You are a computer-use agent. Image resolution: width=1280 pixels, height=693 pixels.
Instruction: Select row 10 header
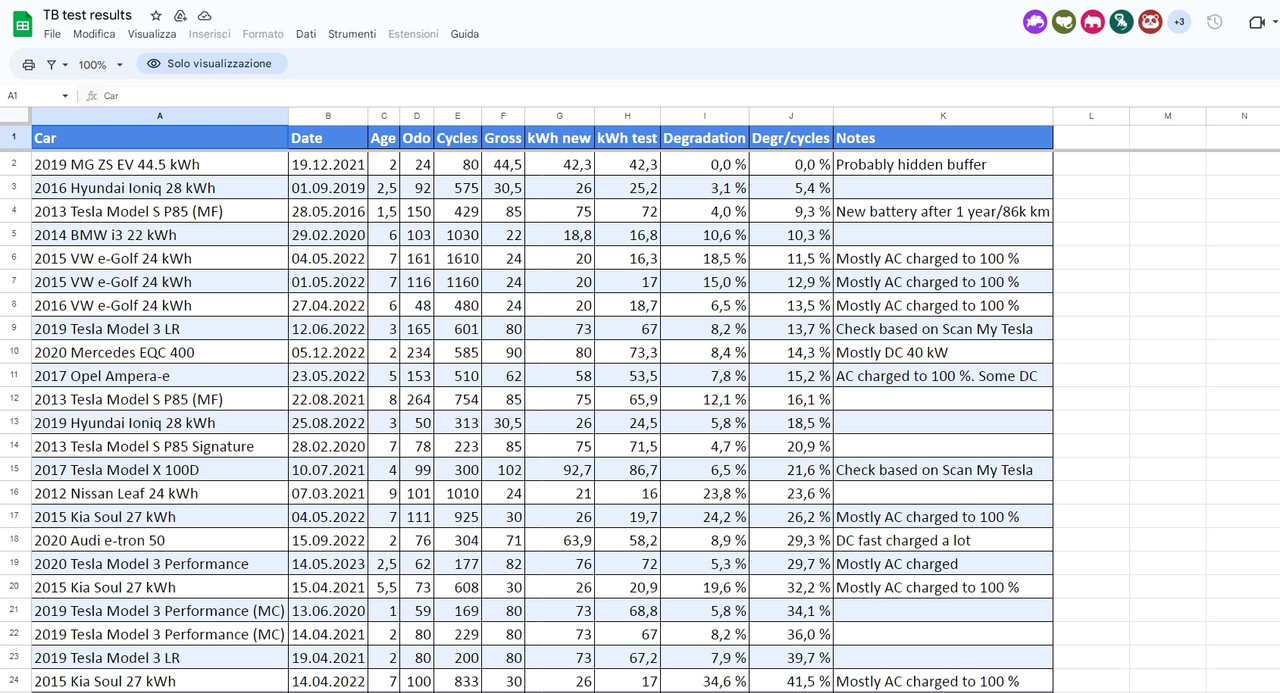coord(15,352)
